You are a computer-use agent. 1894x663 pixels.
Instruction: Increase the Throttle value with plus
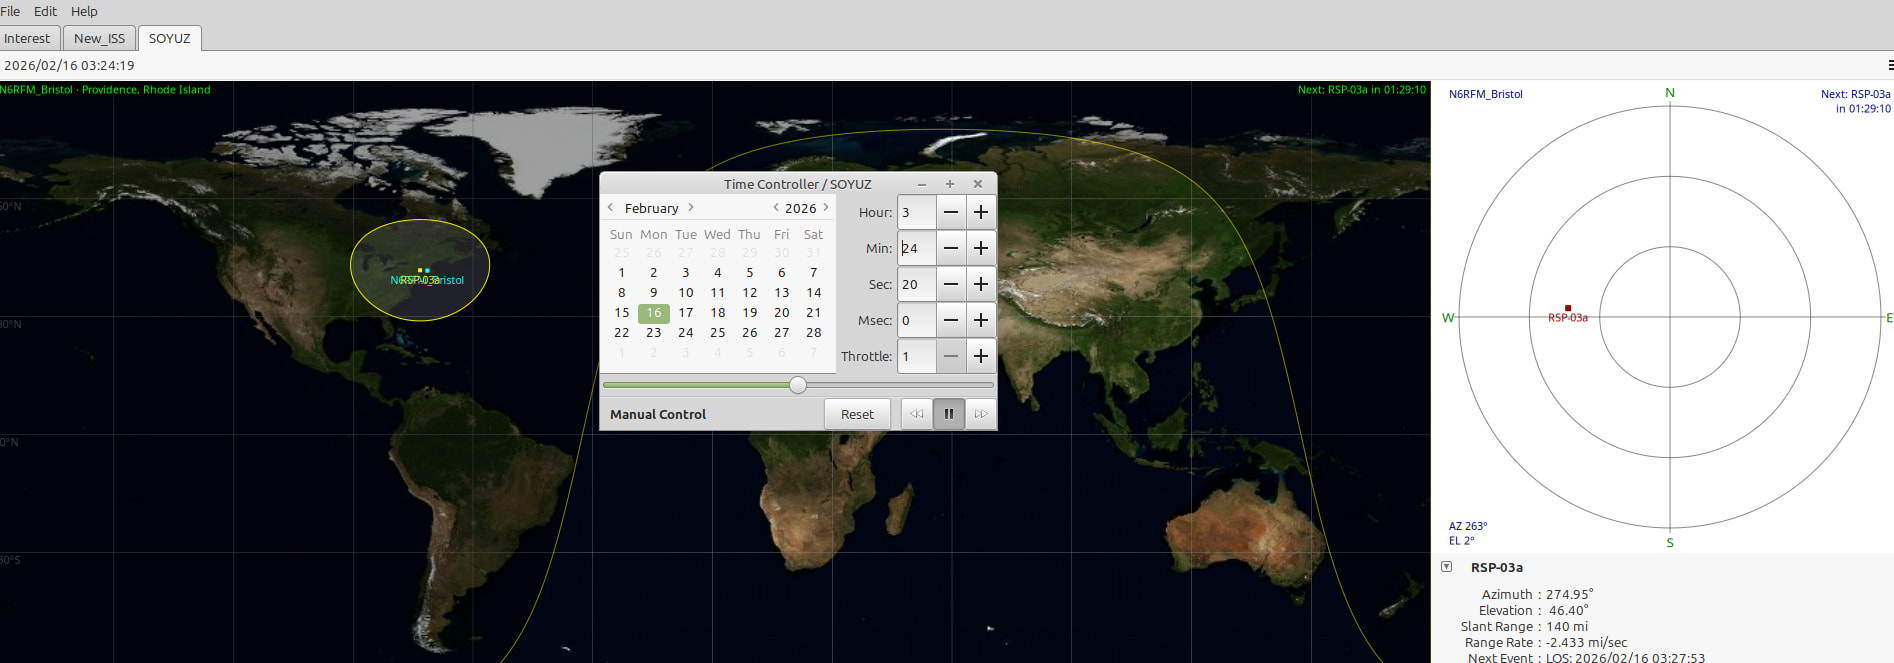(x=981, y=356)
